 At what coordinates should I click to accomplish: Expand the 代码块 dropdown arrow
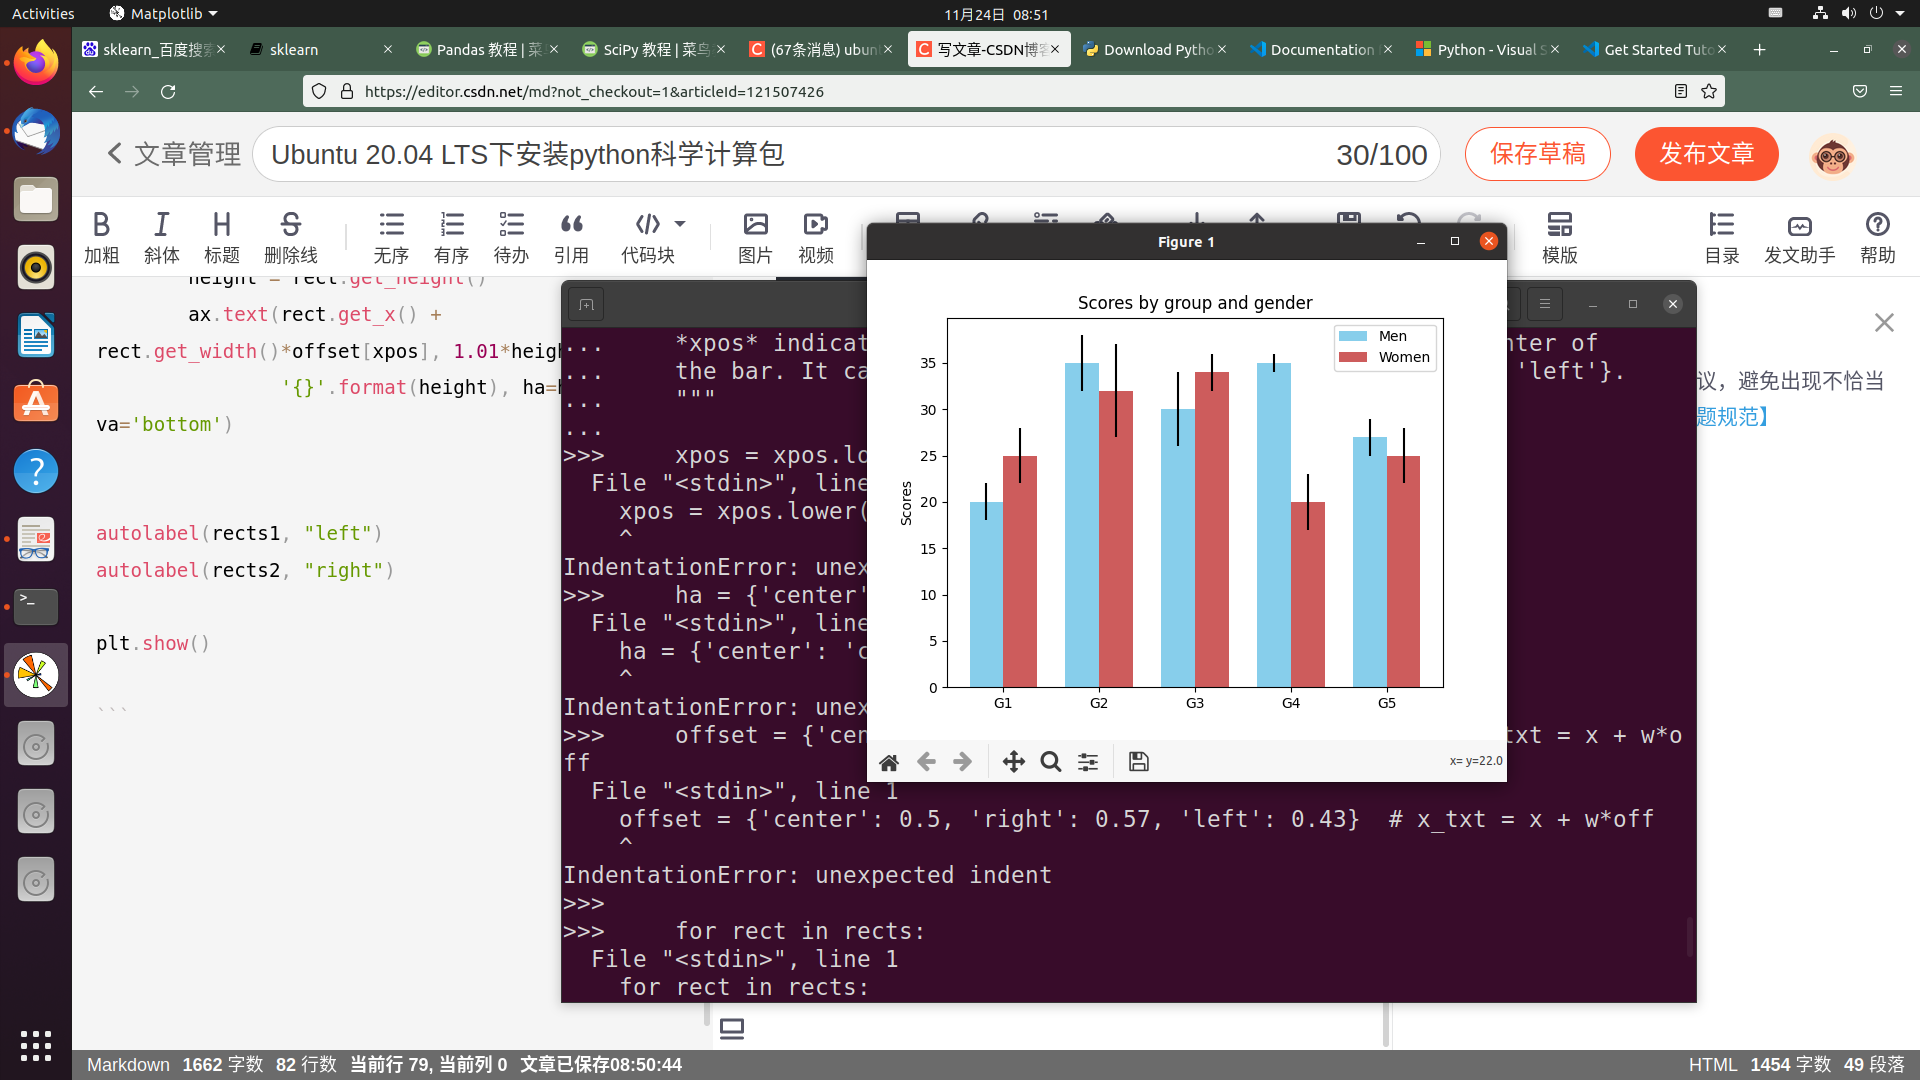coord(680,224)
